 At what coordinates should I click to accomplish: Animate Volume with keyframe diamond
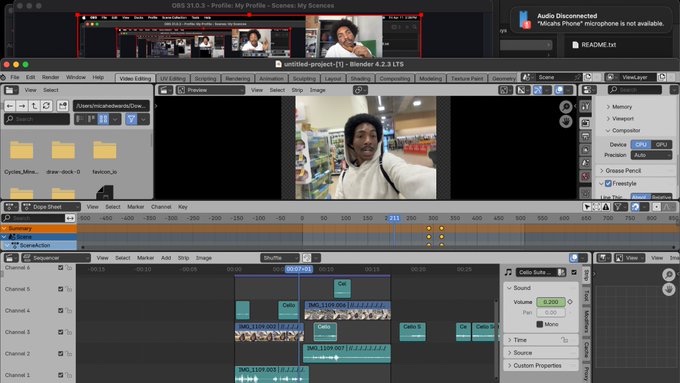[570, 302]
